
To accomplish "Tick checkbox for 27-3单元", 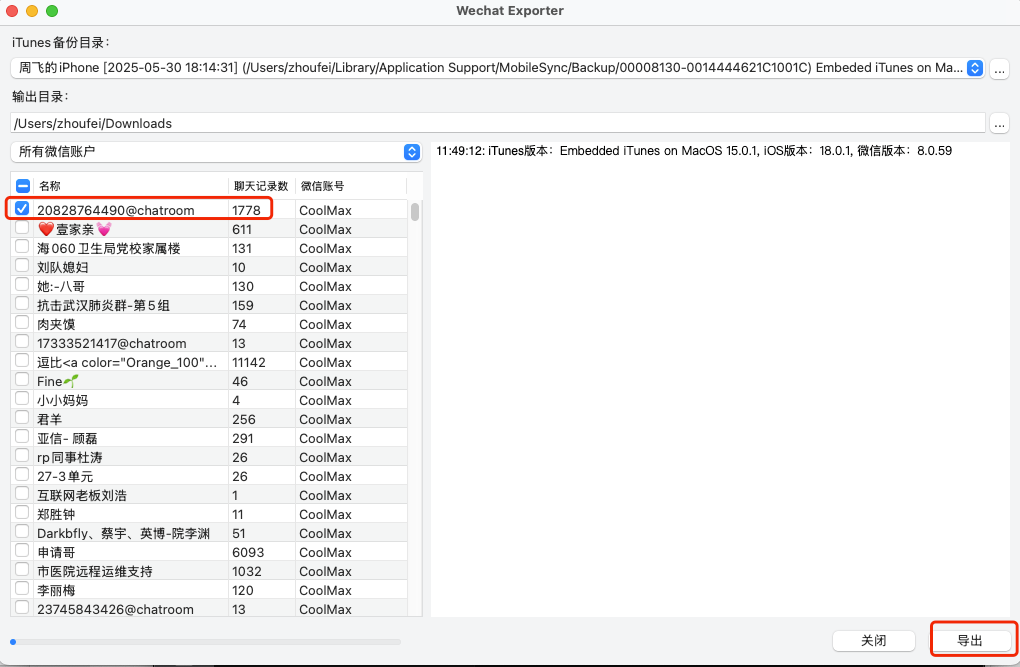I will tap(22, 474).
